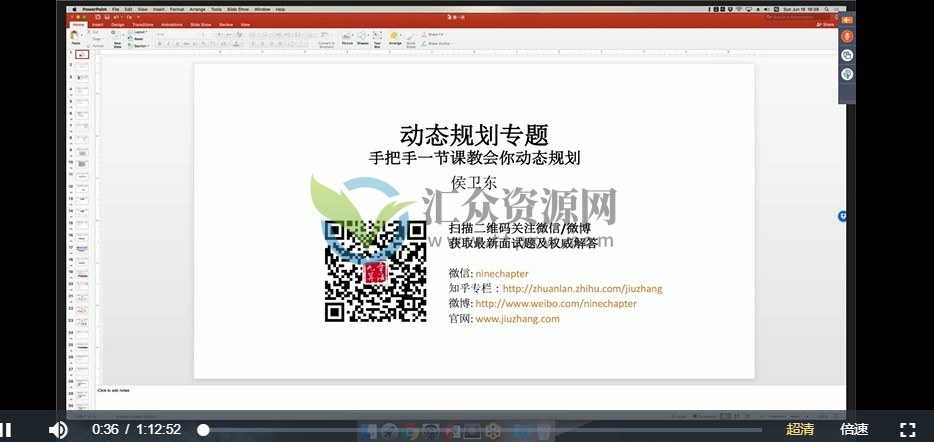Open the Layout dropdown

click(139, 32)
